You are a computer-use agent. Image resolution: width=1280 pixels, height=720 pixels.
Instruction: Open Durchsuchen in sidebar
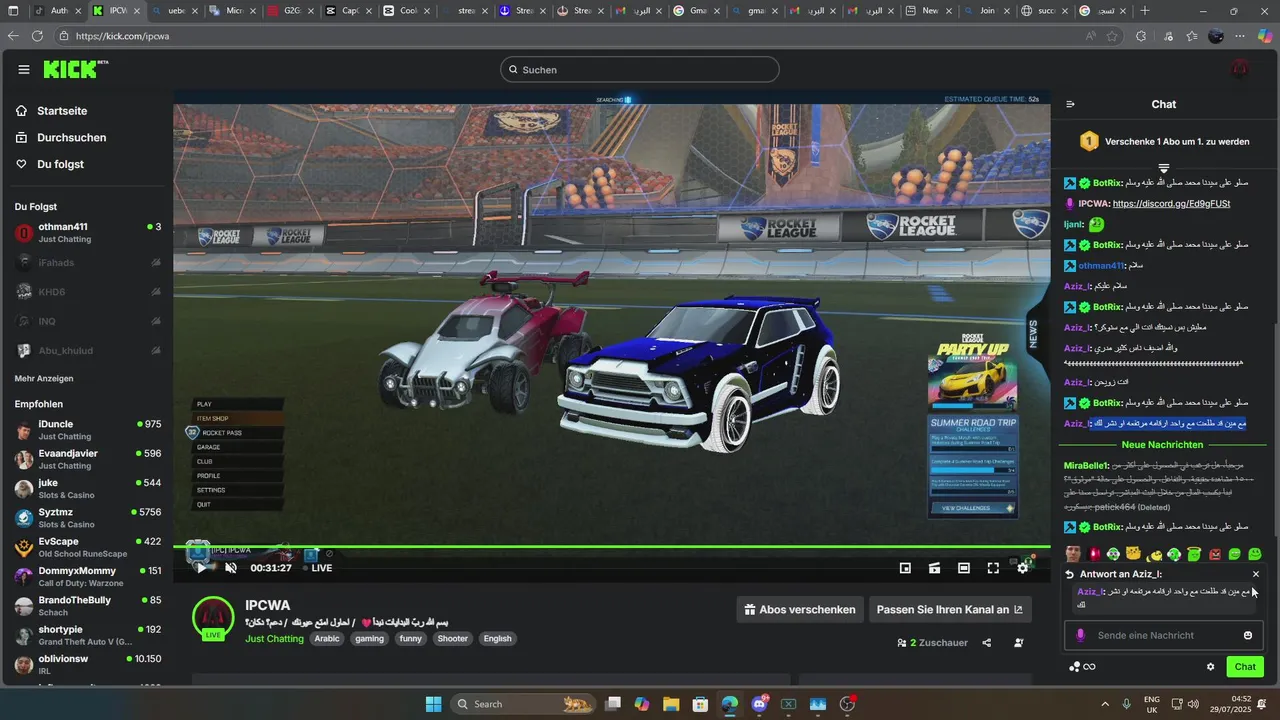71,138
